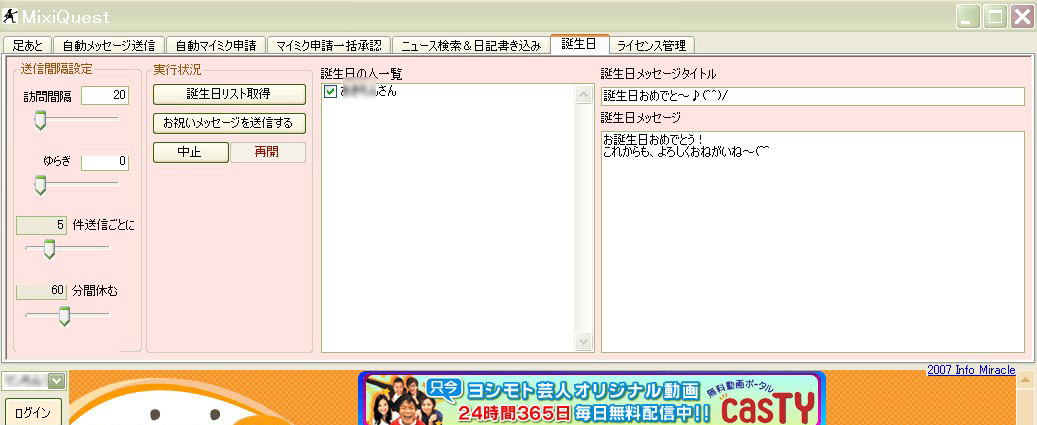Viewport: 1037px width, 425px height.
Task: Click birthday list scroll down arrow
Action: click(x=584, y=342)
